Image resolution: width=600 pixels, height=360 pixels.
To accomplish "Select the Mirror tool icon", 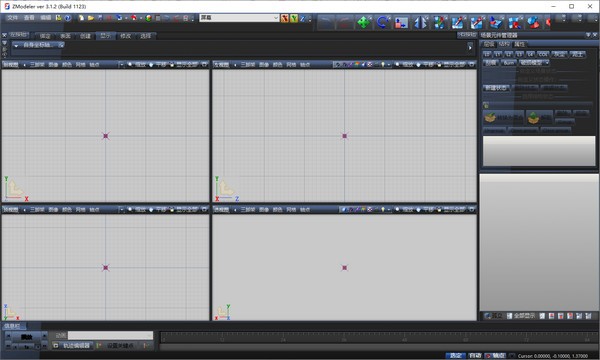I will (420, 22).
